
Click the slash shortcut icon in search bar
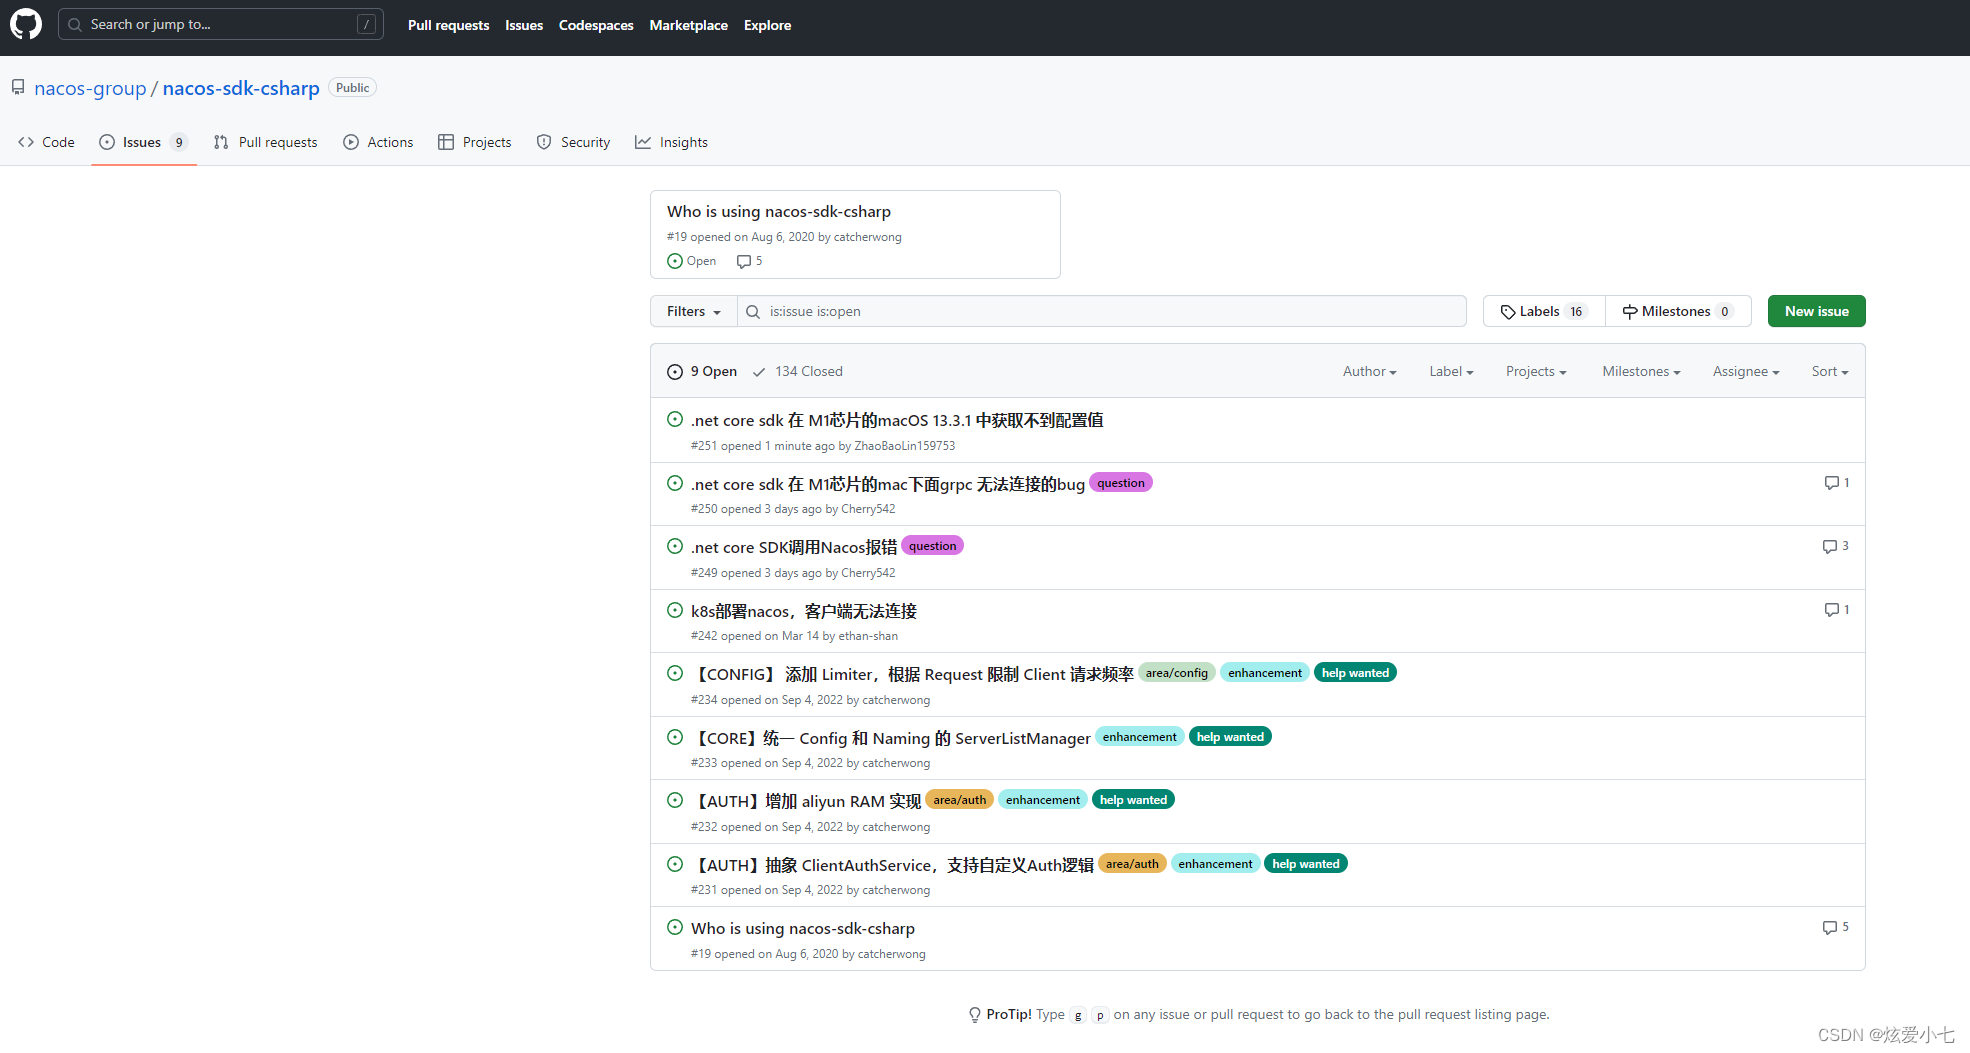click(x=367, y=25)
